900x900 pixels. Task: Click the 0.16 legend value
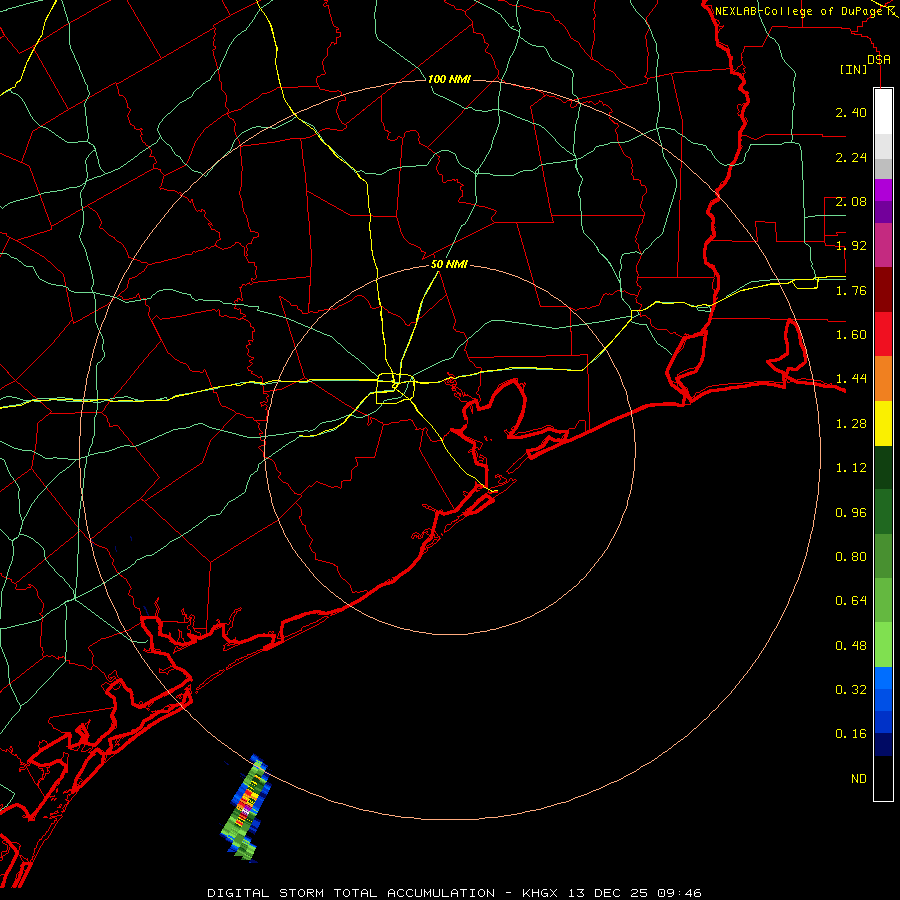[x=851, y=734]
